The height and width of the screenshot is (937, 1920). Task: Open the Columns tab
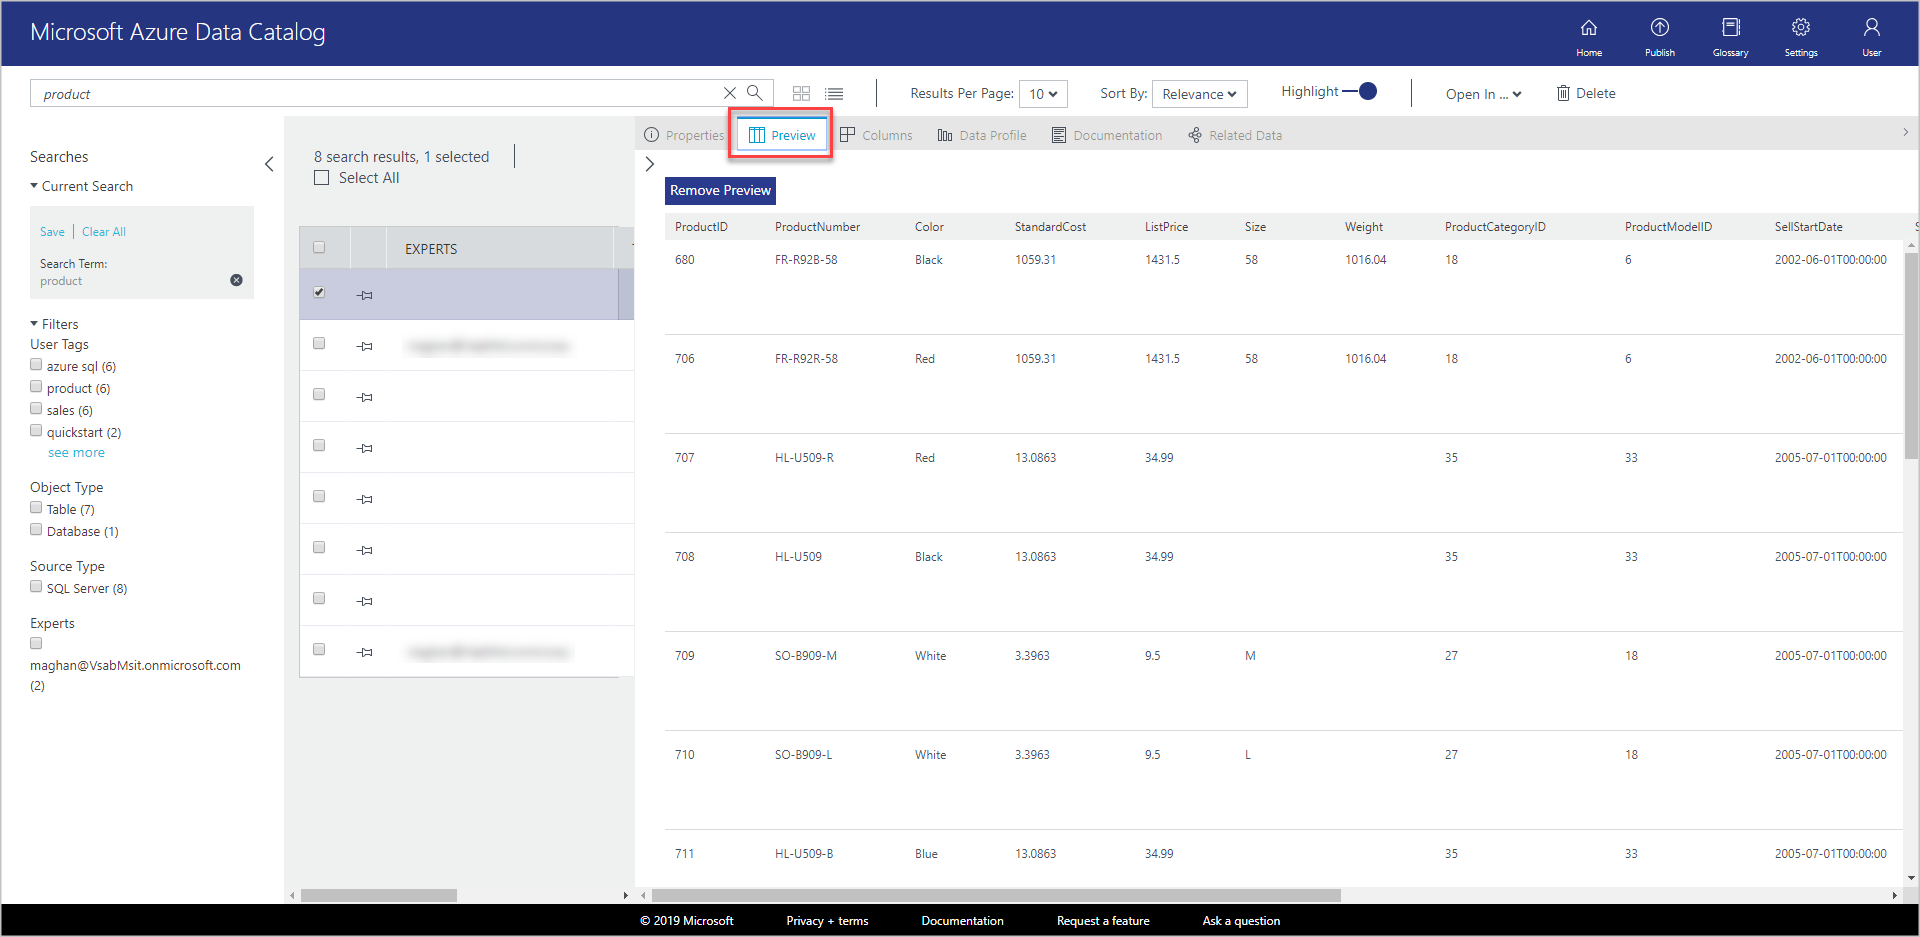pyautogui.click(x=876, y=135)
